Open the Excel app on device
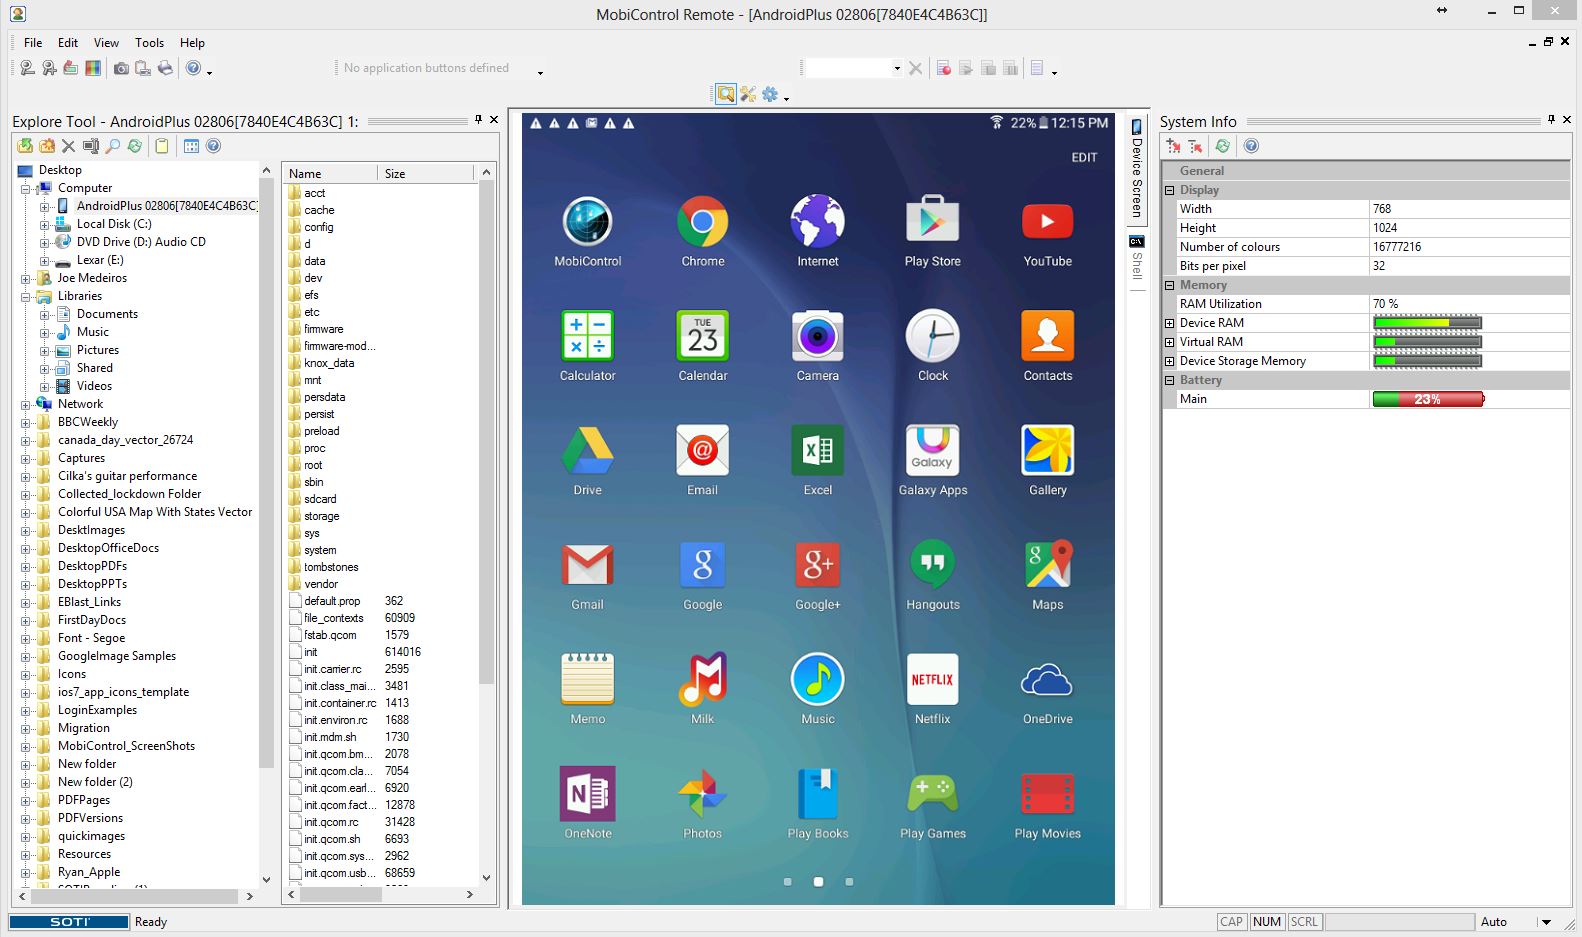 tap(818, 461)
